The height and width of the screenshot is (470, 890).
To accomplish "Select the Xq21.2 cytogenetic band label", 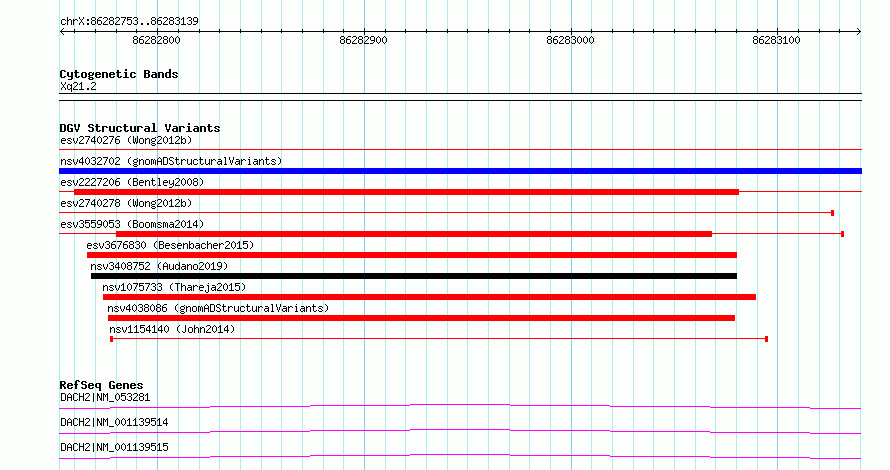I will click(x=78, y=86).
